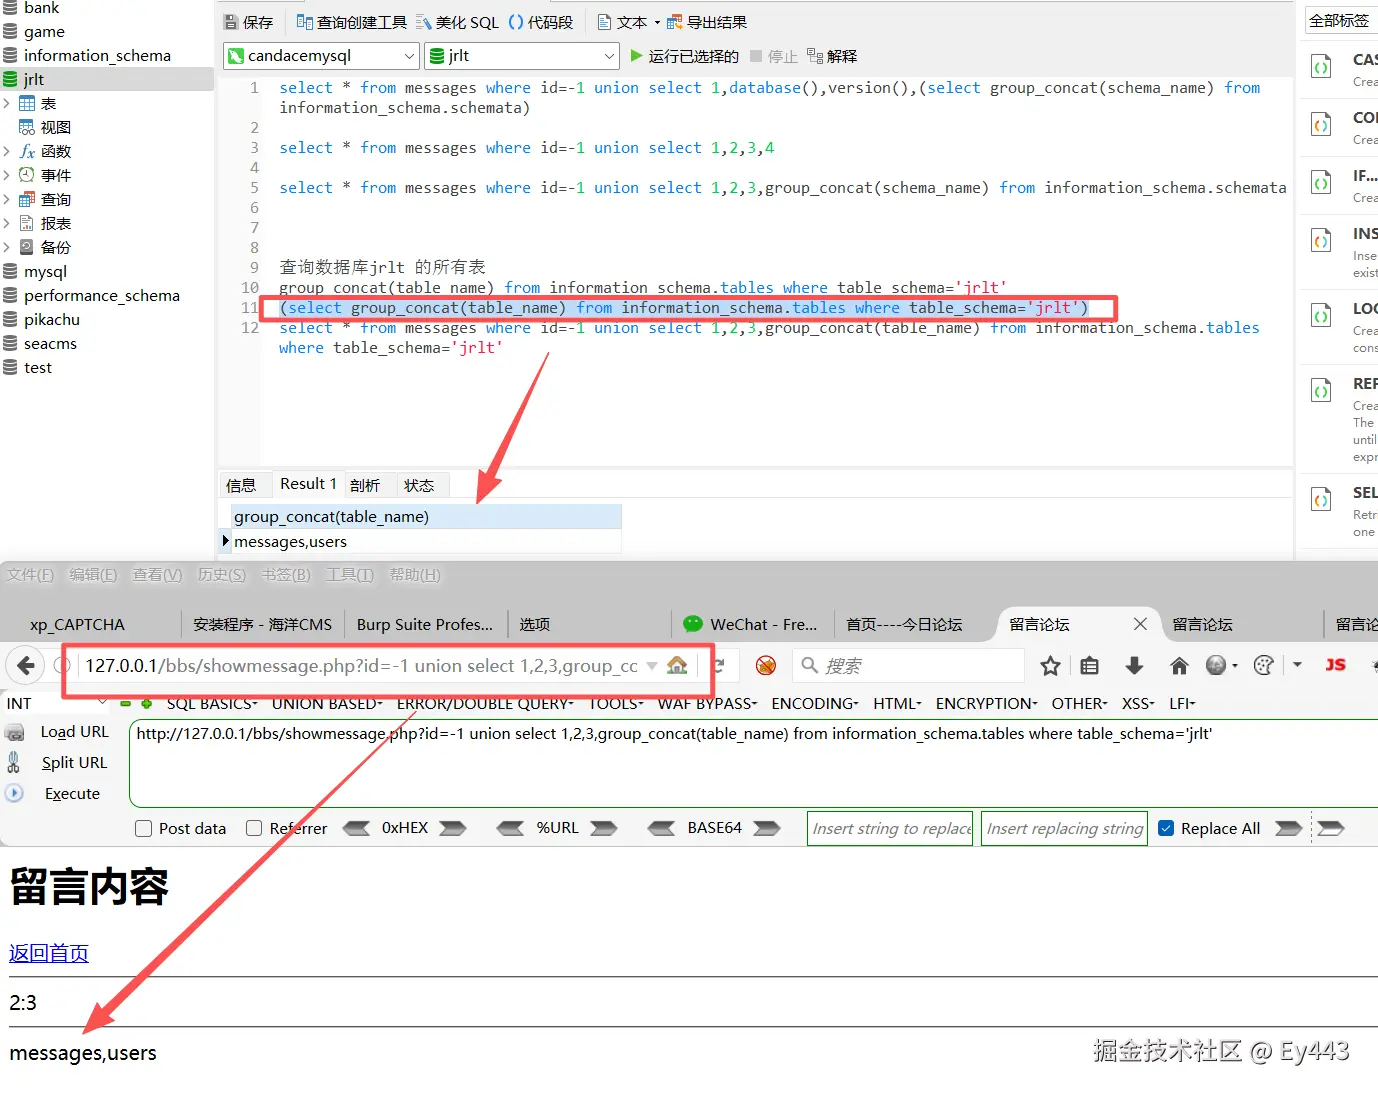Open HackBar XSS menu

tap(1138, 704)
